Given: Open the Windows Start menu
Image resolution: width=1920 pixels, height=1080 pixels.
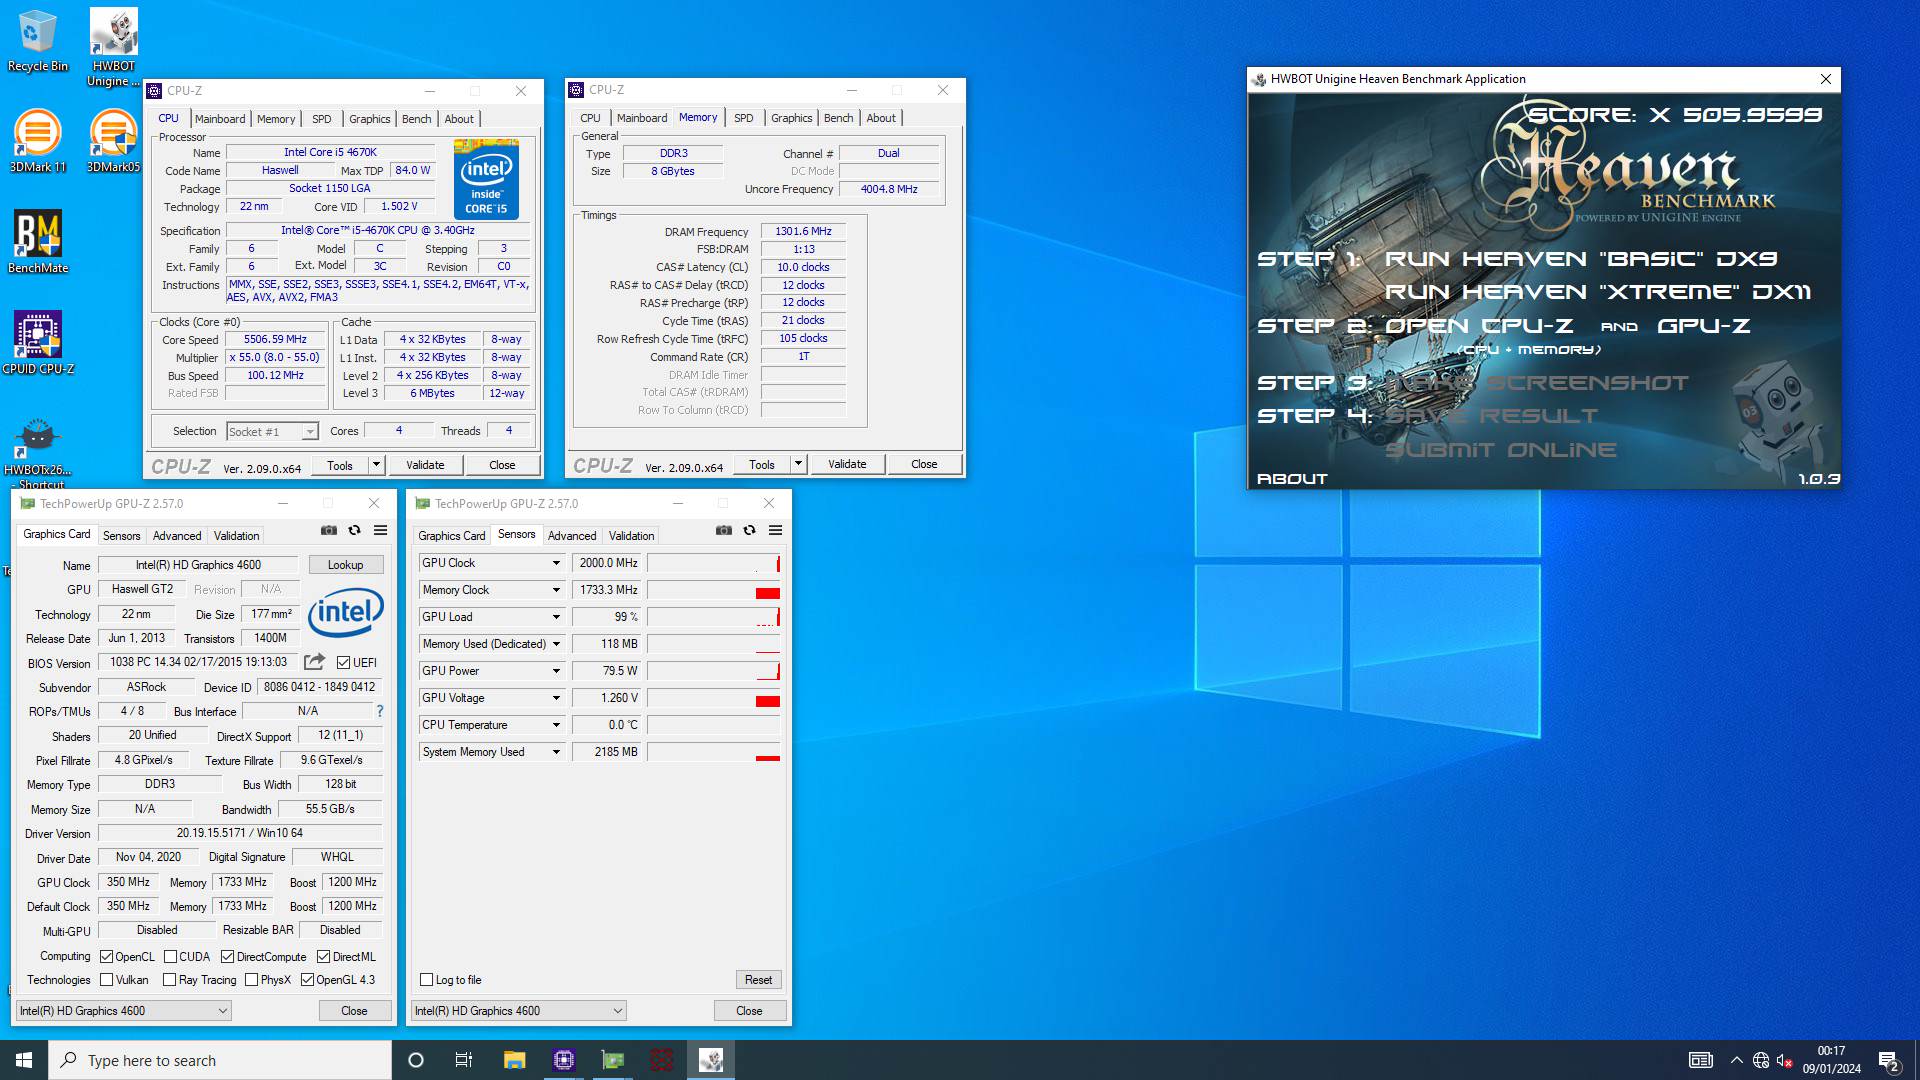Looking at the screenshot, I should tap(24, 1060).
